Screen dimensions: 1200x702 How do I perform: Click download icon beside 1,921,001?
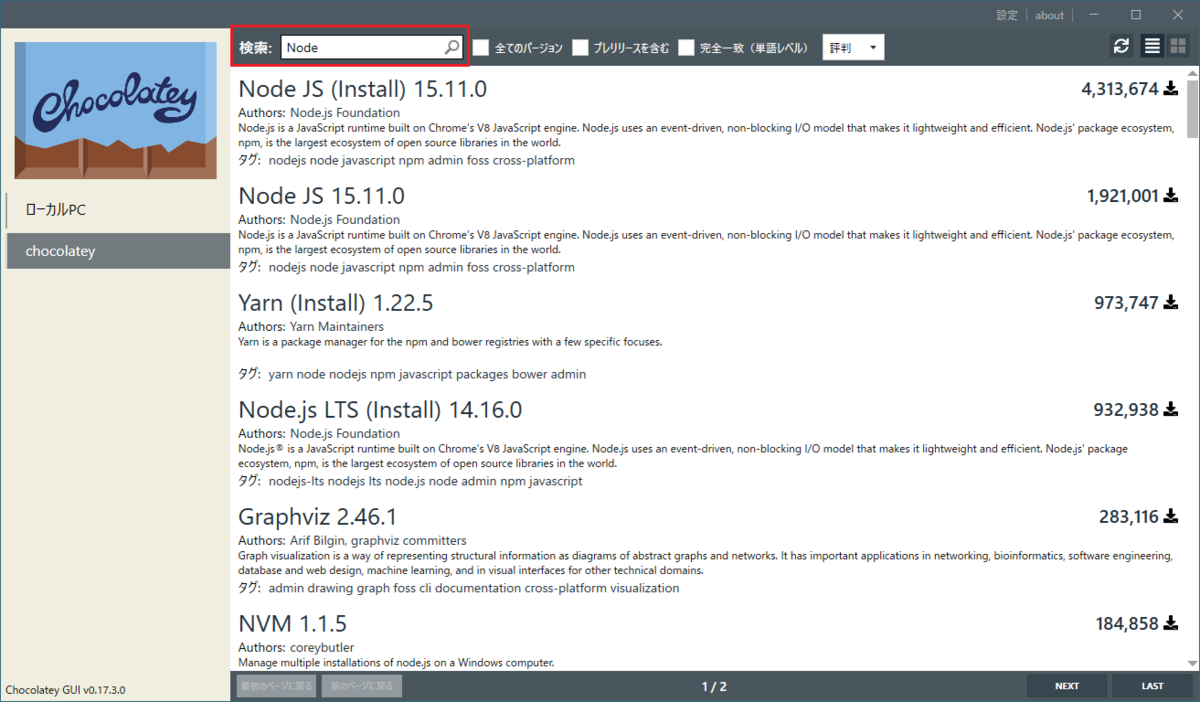1171,196
